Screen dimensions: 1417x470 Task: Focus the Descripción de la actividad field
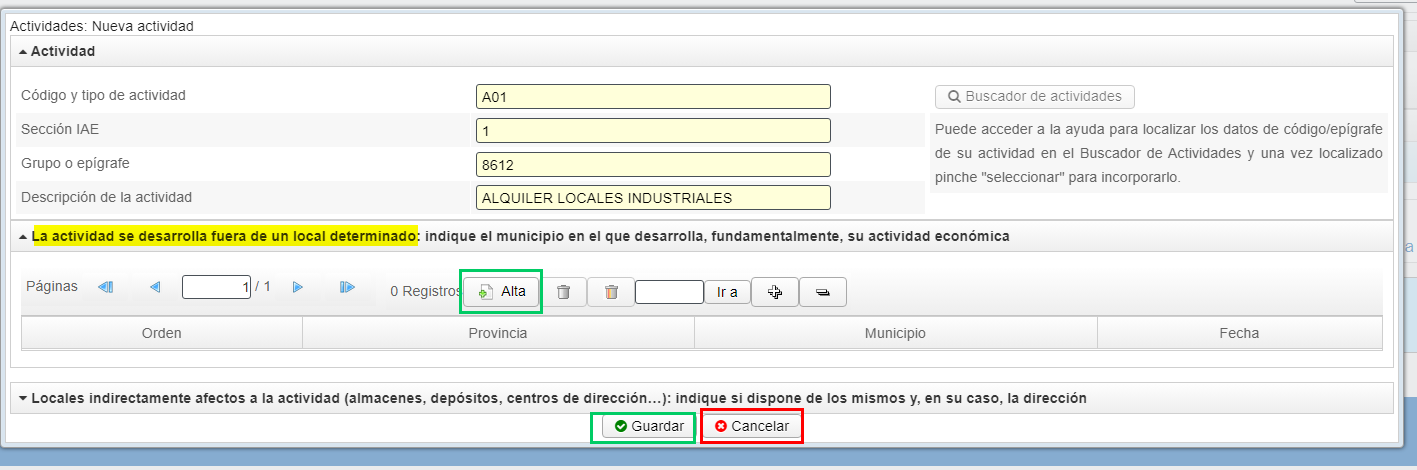(653, 198)
